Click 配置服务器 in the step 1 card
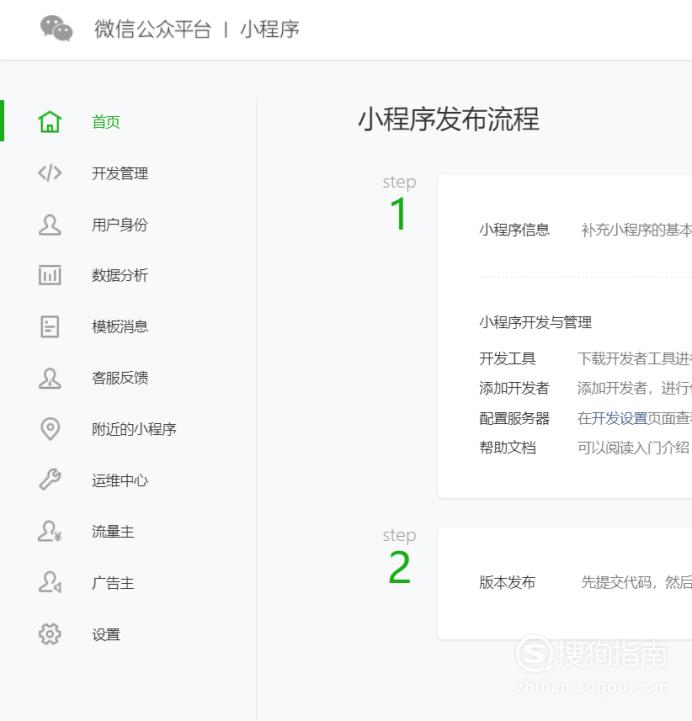This screenshot has width=692, height=721. tap(515, 418)
